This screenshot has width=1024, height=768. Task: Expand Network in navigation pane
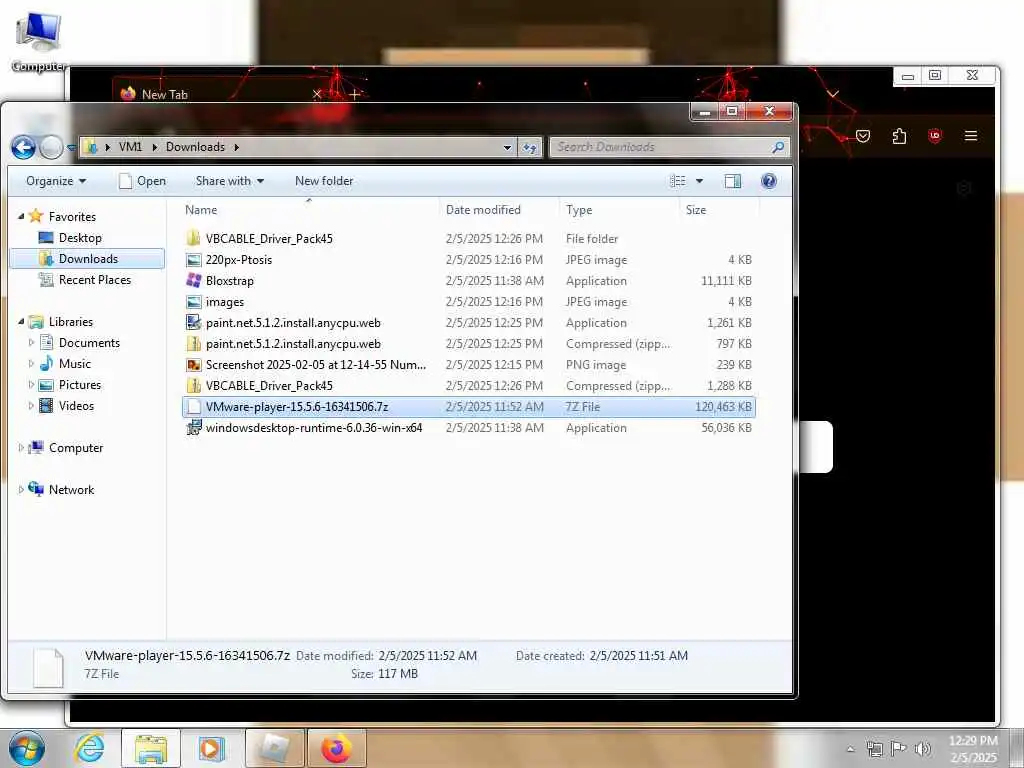(21, 489)
